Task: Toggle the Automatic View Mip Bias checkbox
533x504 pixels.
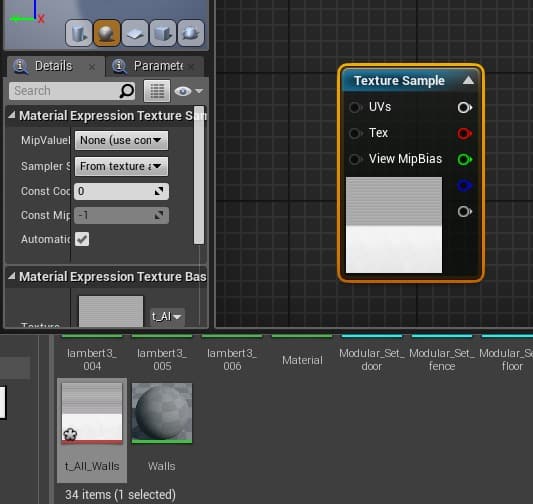Action: coord(82,239)
